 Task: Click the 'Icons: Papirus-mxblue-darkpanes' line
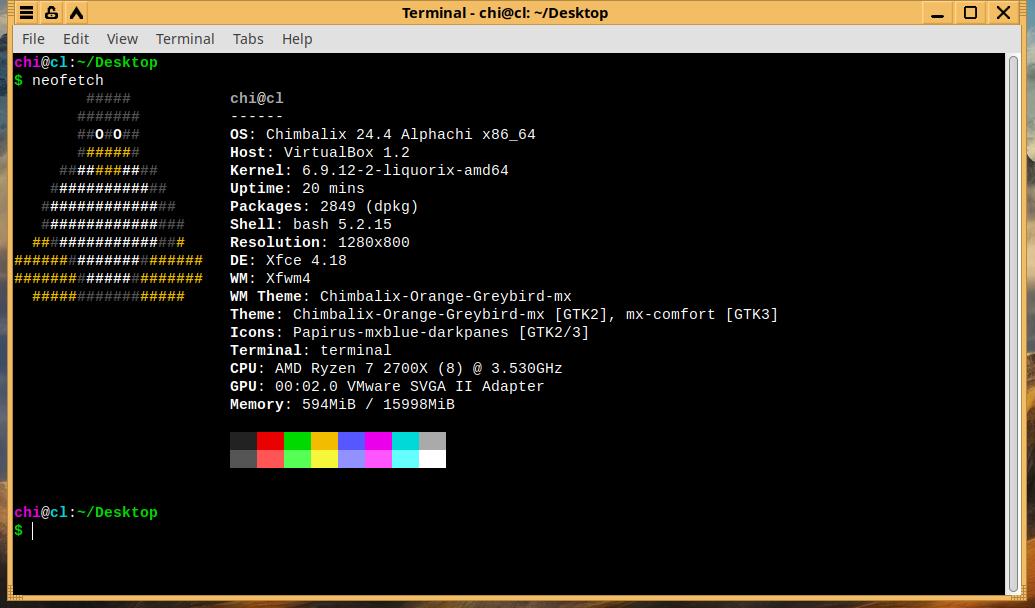tap(409, 333)
